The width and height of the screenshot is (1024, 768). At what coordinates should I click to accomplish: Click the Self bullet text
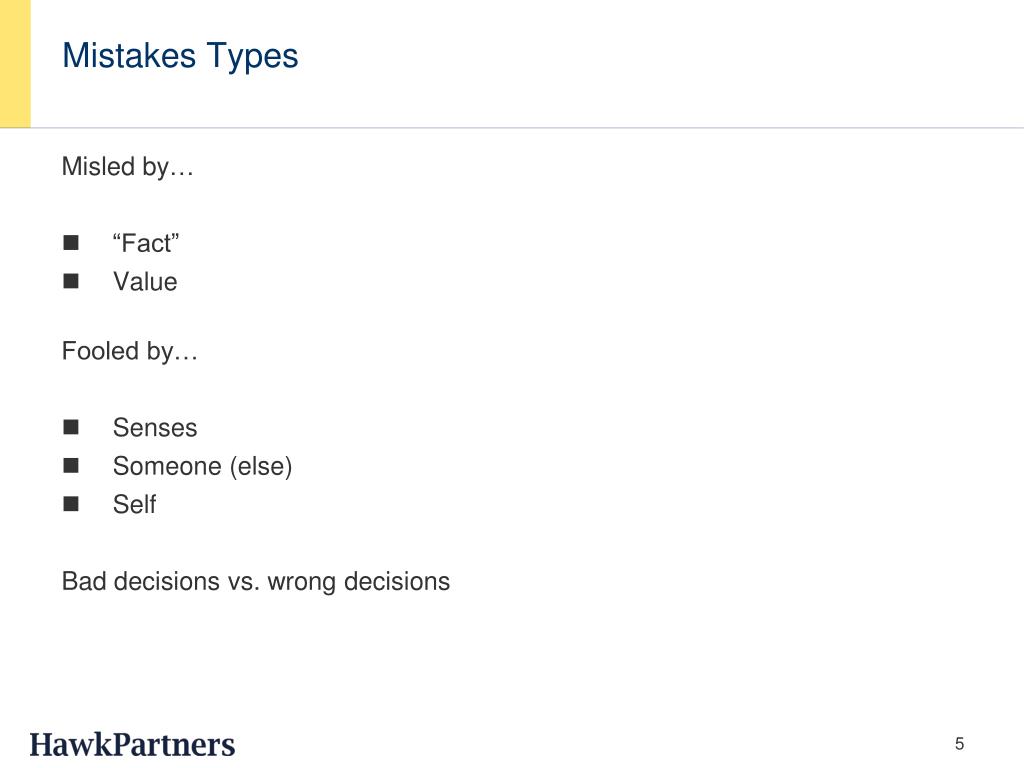[135, 504]
